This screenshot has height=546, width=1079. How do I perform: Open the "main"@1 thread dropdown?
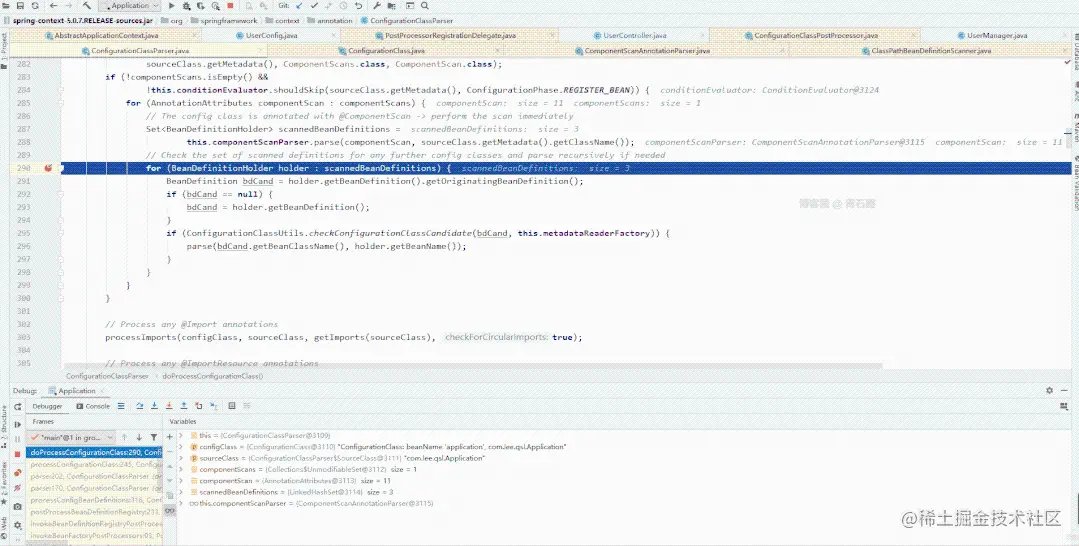(x=73, y=437)
